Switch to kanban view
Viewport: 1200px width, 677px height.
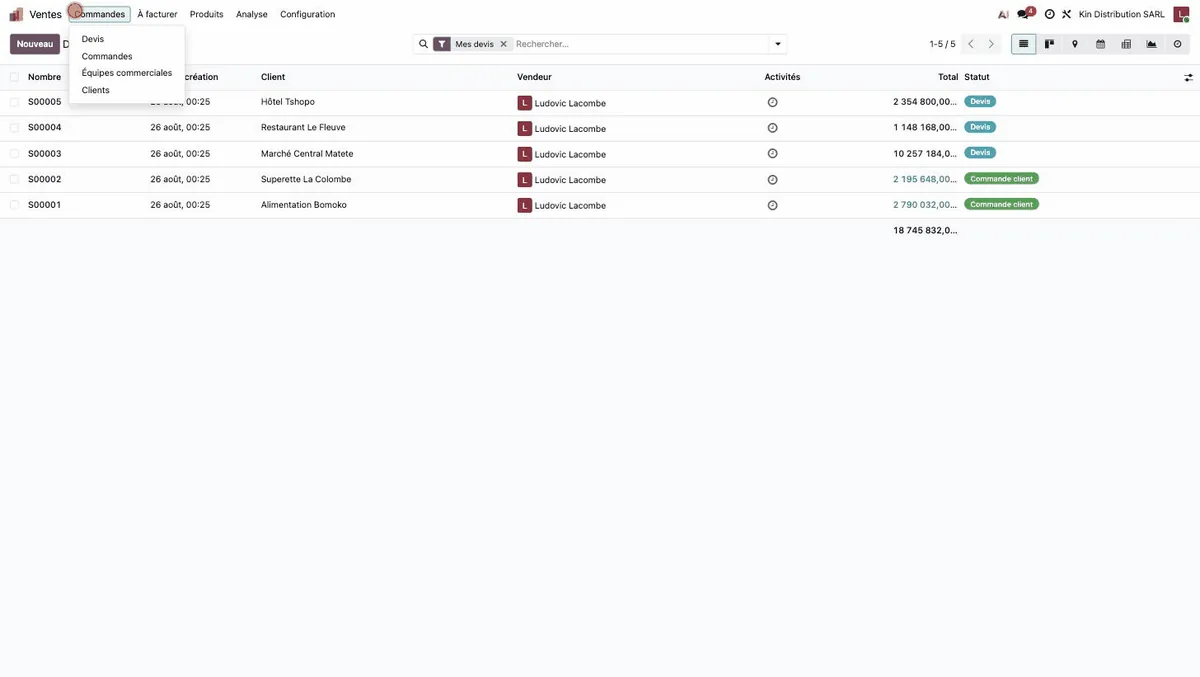(x=1049, y=44)
